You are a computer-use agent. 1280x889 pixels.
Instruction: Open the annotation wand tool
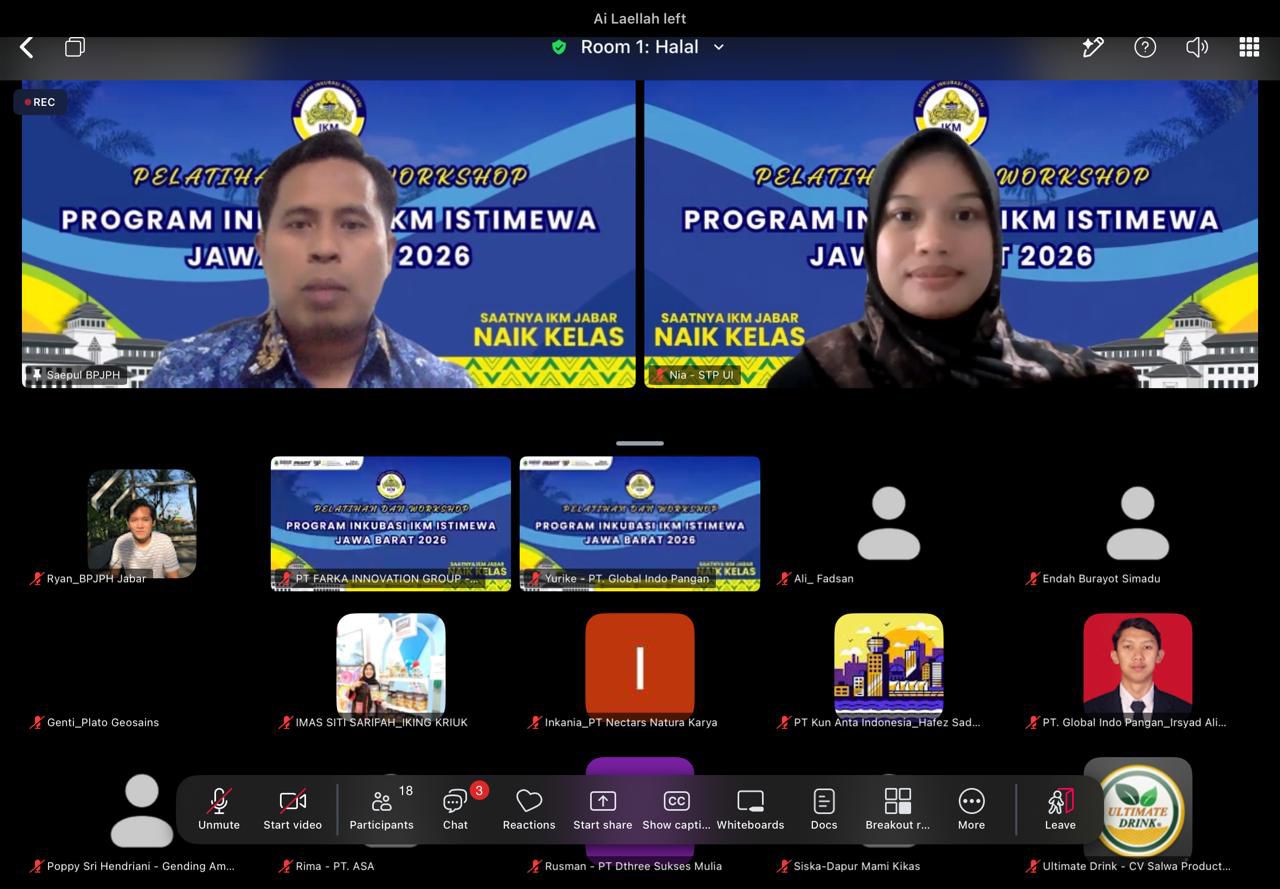(1093, 47)
